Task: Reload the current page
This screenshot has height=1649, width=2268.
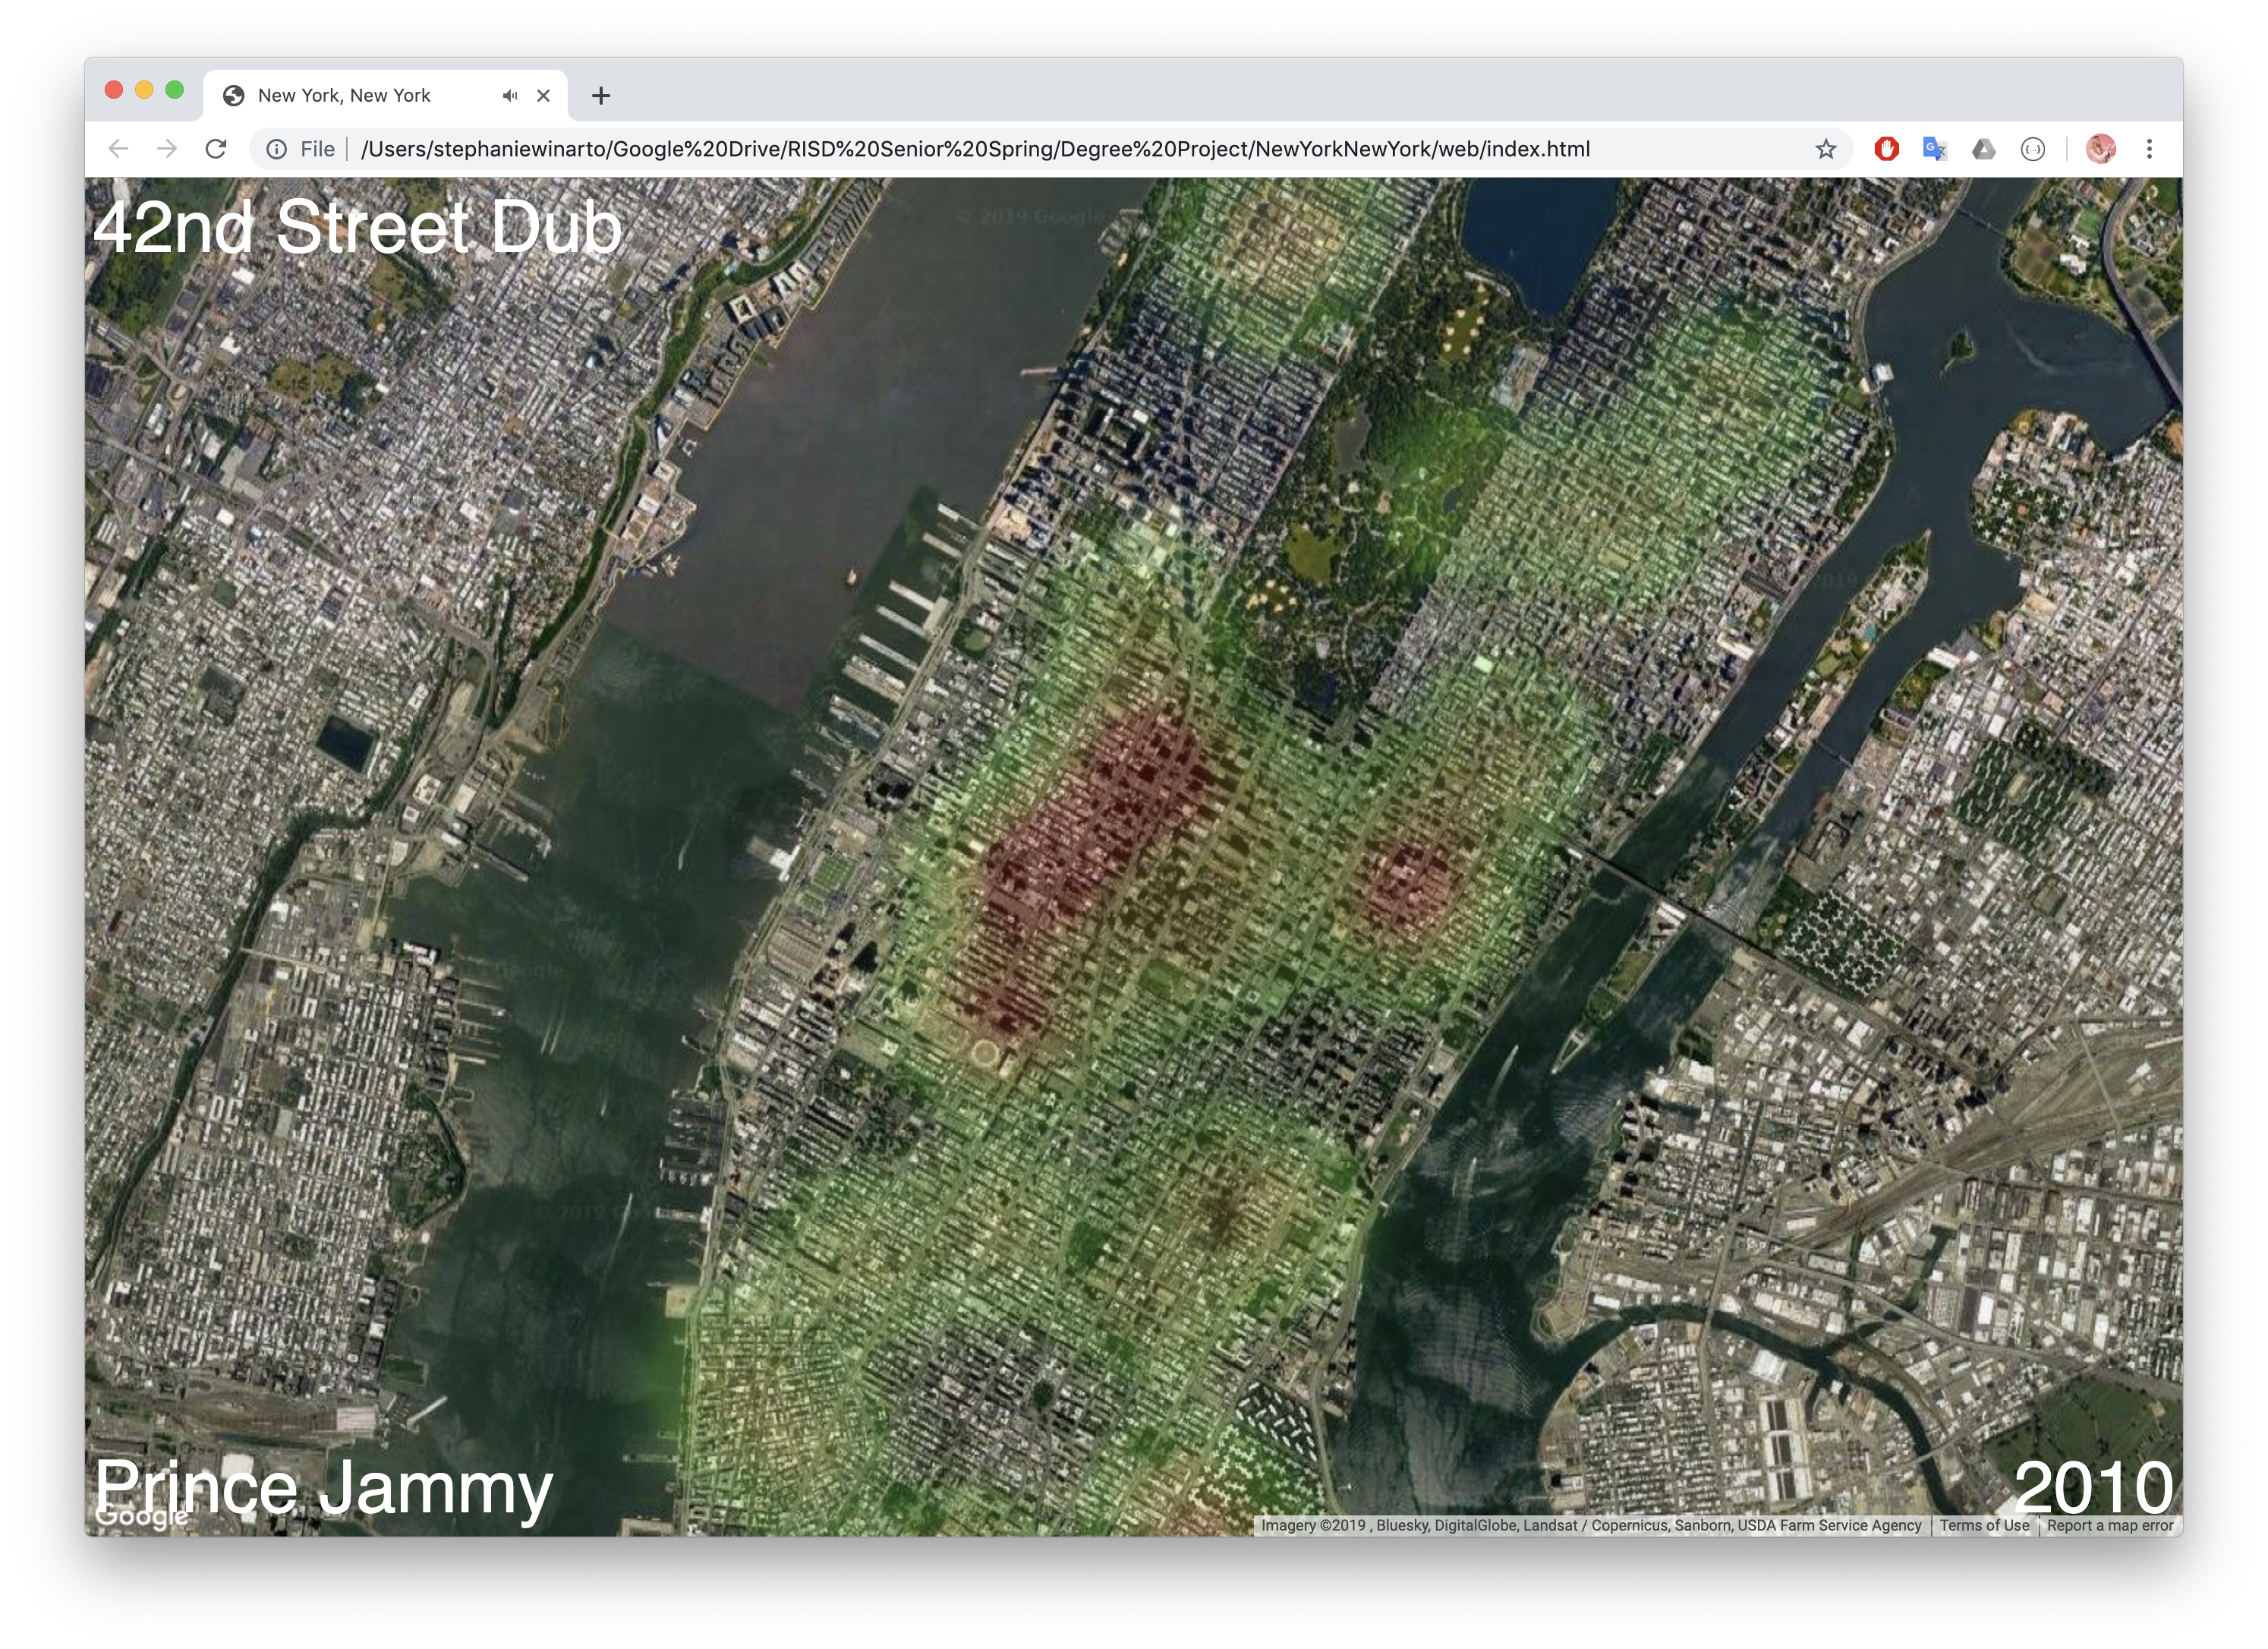Action: point(216,149)
